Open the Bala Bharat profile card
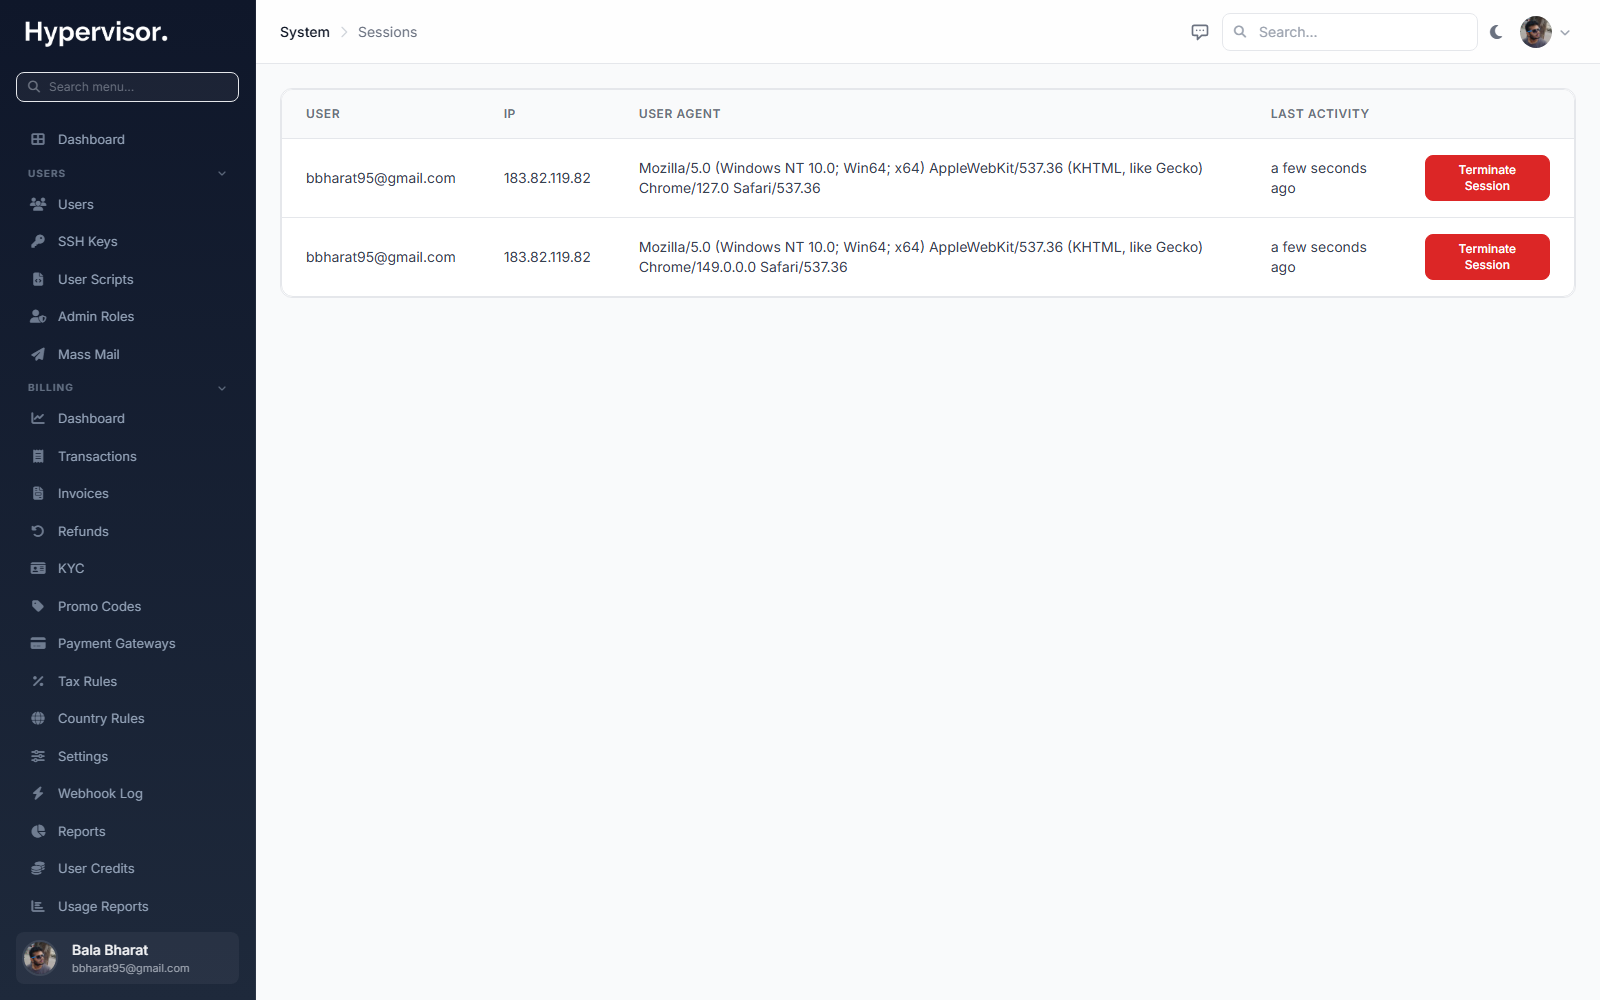This screenshot has height=1000, width=1600. [x=128, y=958]
